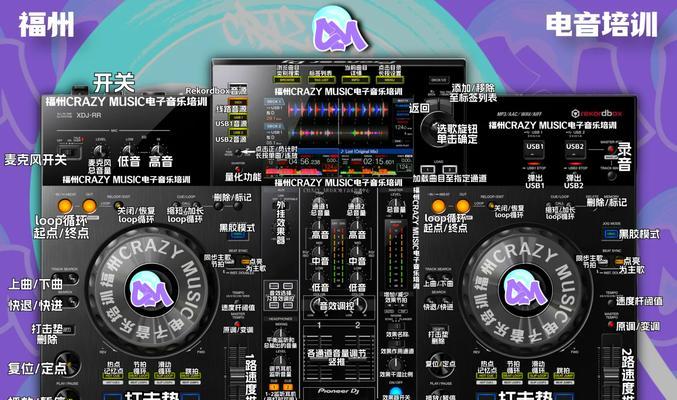Tap the left deck Loop In button
677x400 pixels.
pyautogui.click(x=65, y=206)
